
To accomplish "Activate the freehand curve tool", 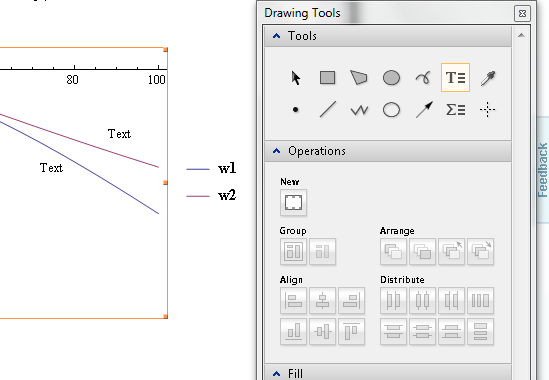I will 423,78.
